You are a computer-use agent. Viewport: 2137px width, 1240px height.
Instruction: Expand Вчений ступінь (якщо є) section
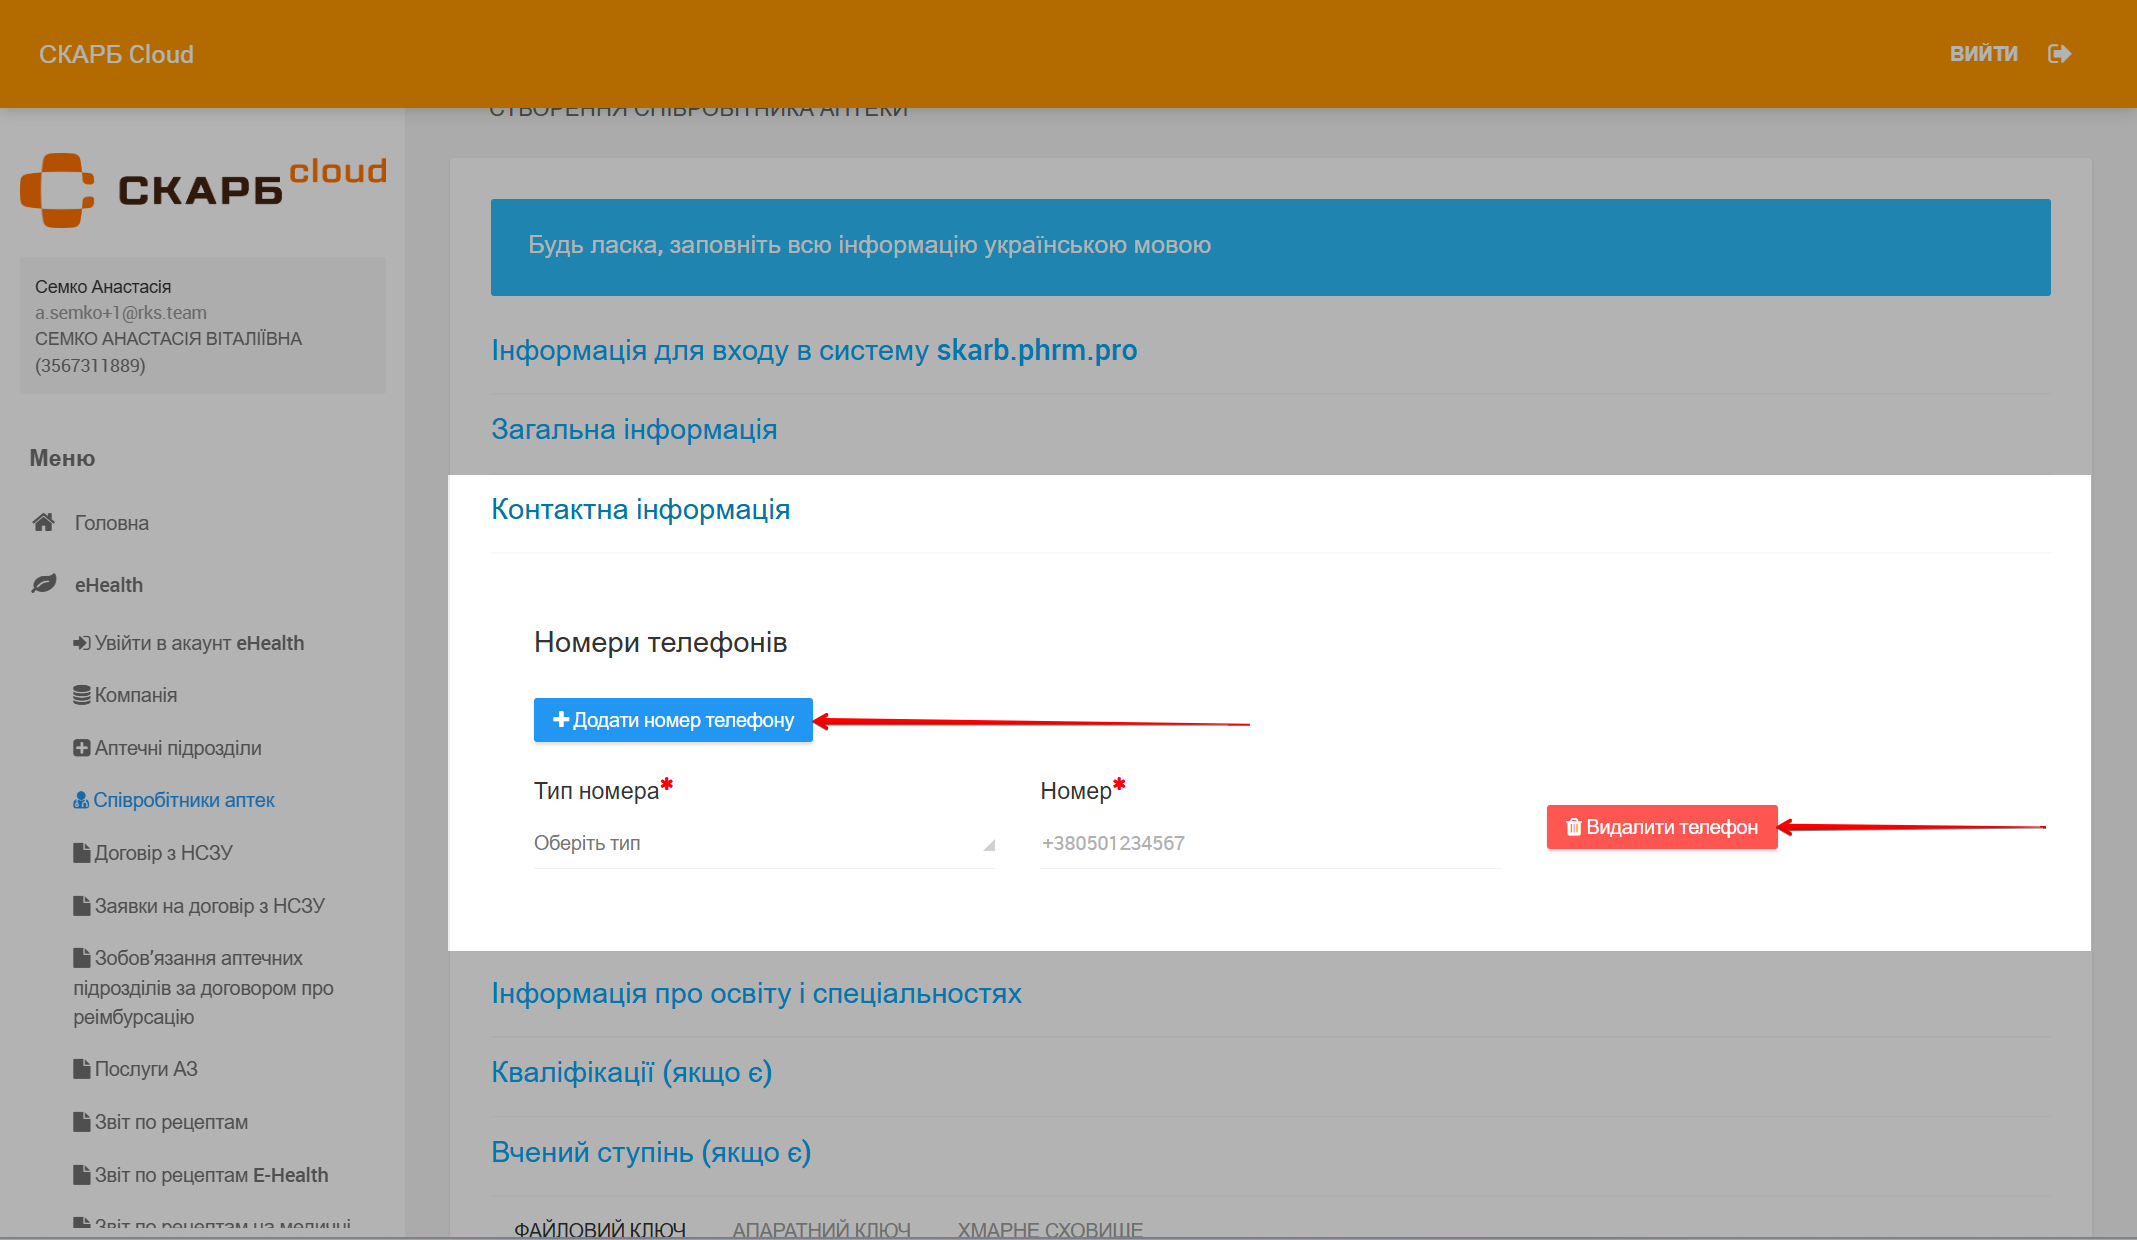point(651,1152)
